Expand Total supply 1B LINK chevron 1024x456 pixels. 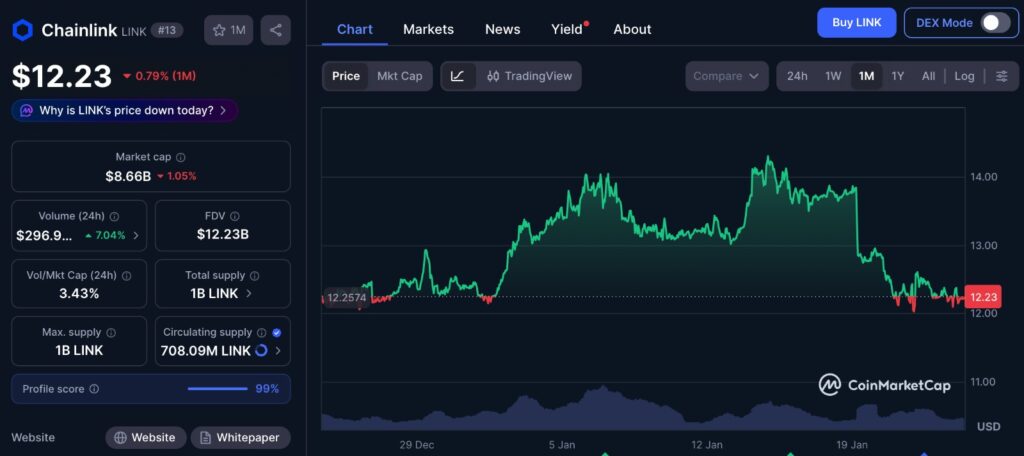point(249,293)
